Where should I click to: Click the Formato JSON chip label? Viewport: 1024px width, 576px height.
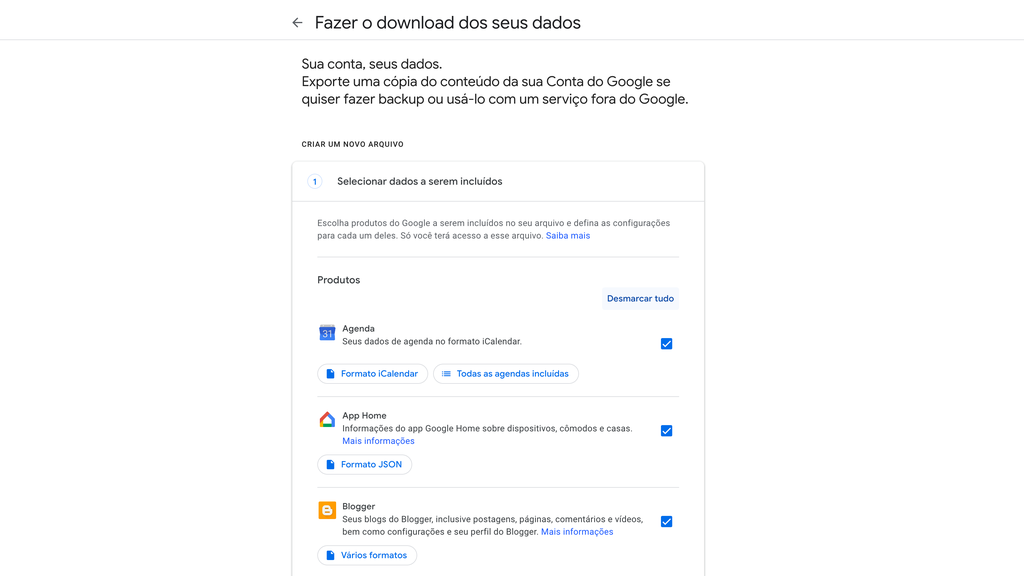pos(371,464)
